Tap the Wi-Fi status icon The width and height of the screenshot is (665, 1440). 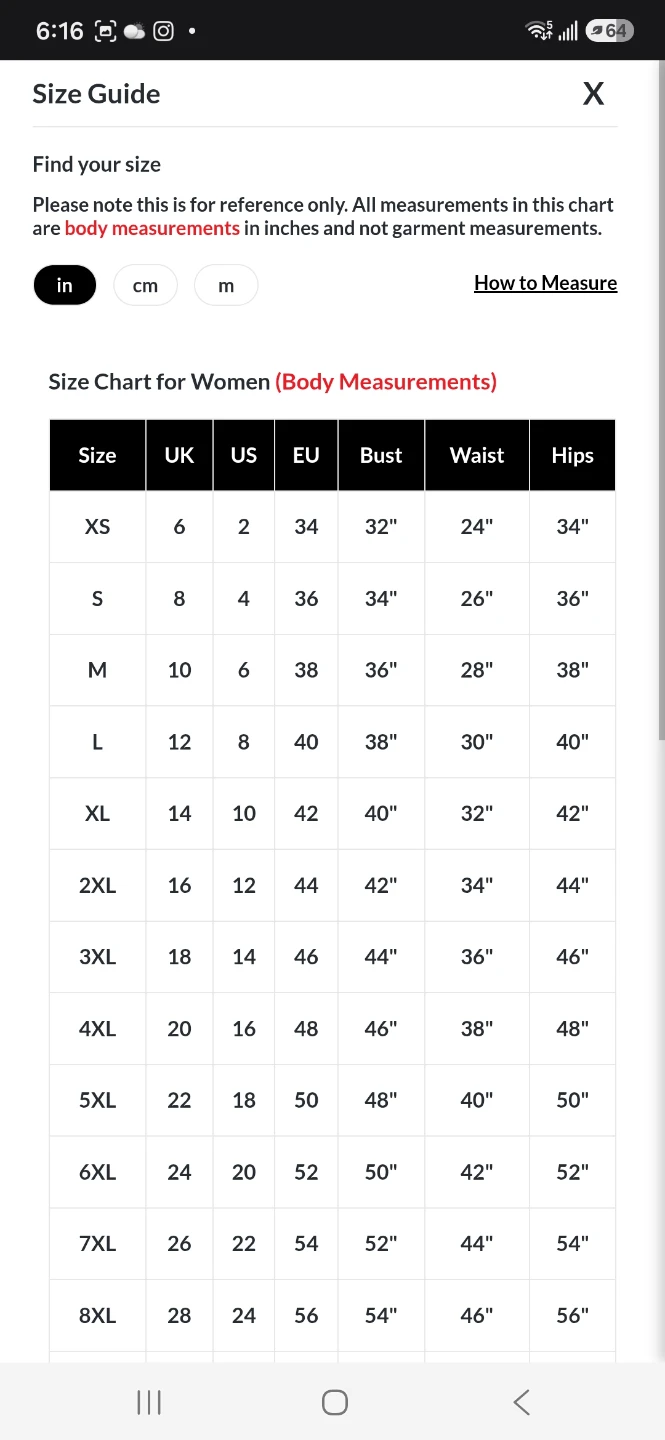click(x=539, y=31)
